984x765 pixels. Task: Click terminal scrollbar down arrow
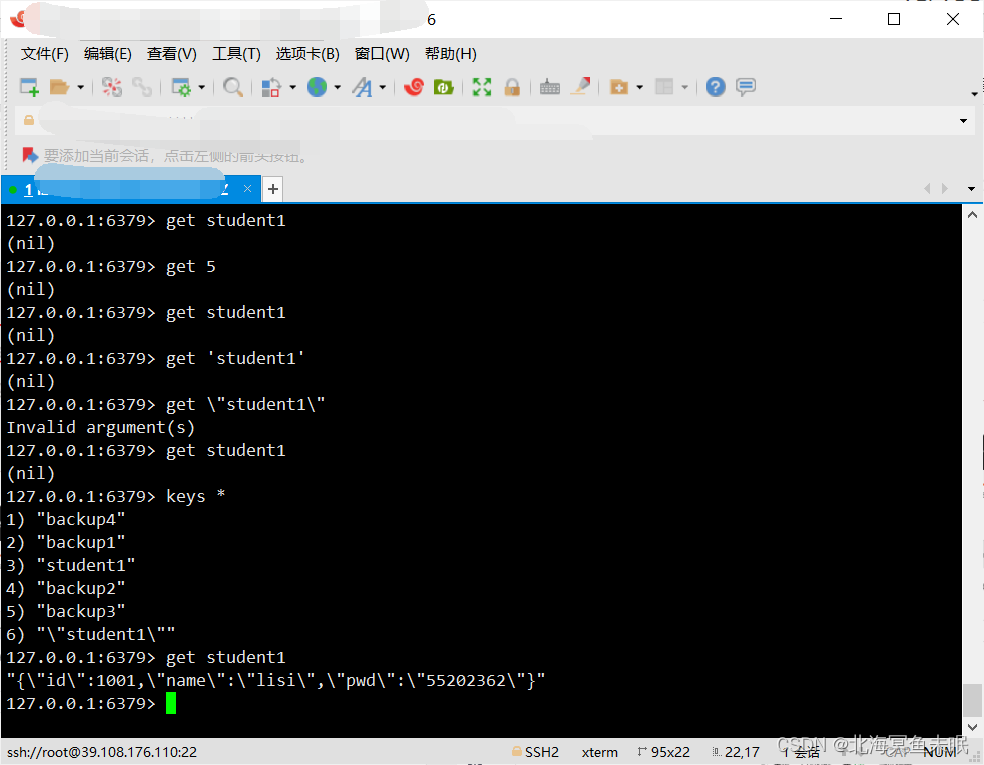pos(972,727)
